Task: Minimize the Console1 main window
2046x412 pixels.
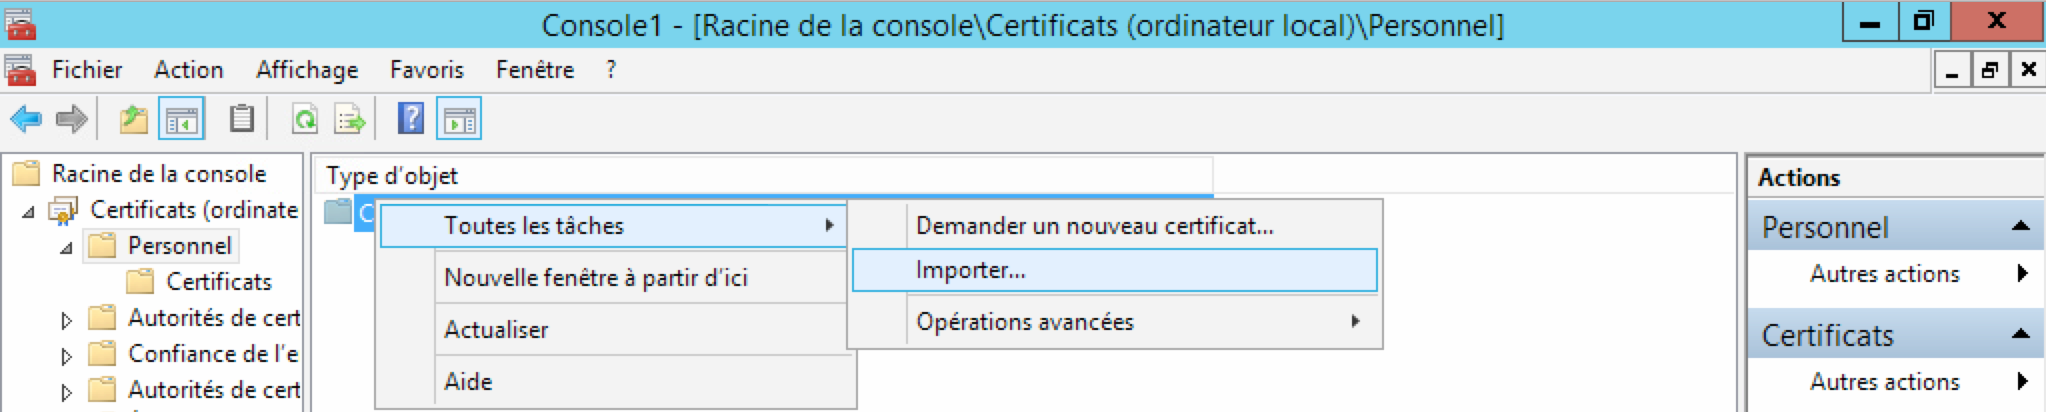Action: coord(1870,21)
